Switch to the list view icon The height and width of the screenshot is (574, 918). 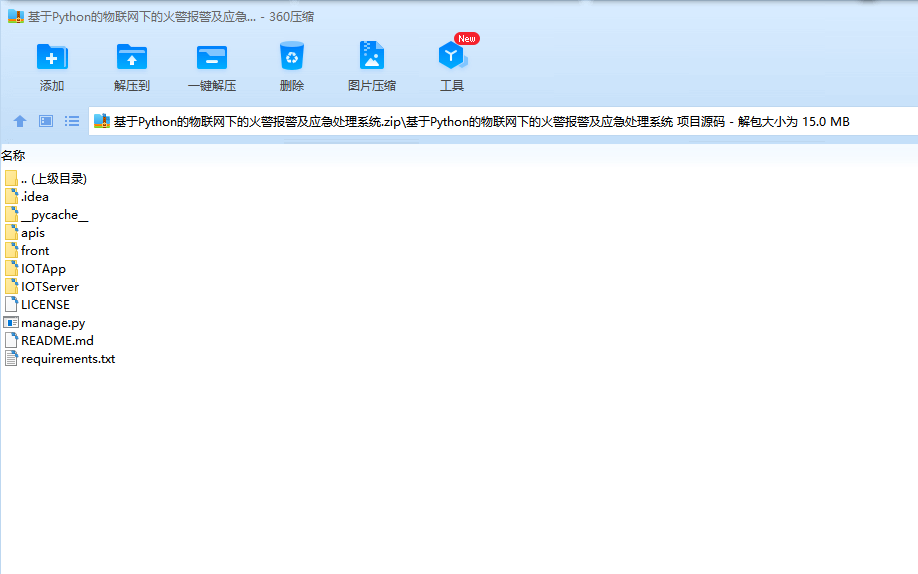(72, 121)
